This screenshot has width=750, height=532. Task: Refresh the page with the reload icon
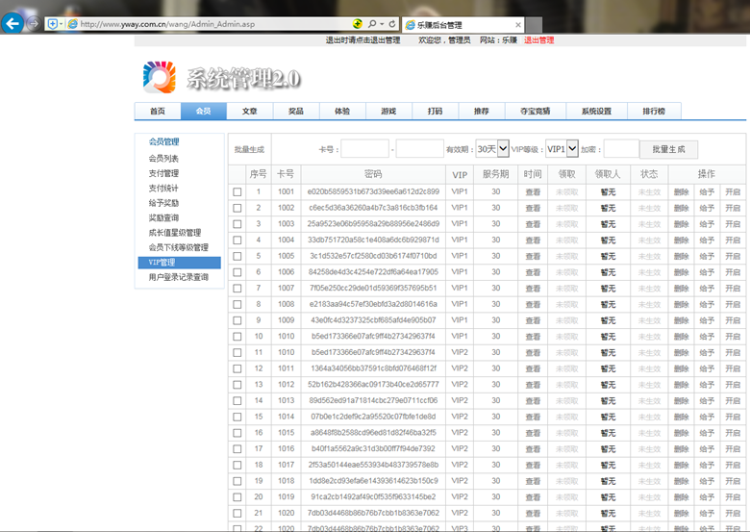click(392, 23)
